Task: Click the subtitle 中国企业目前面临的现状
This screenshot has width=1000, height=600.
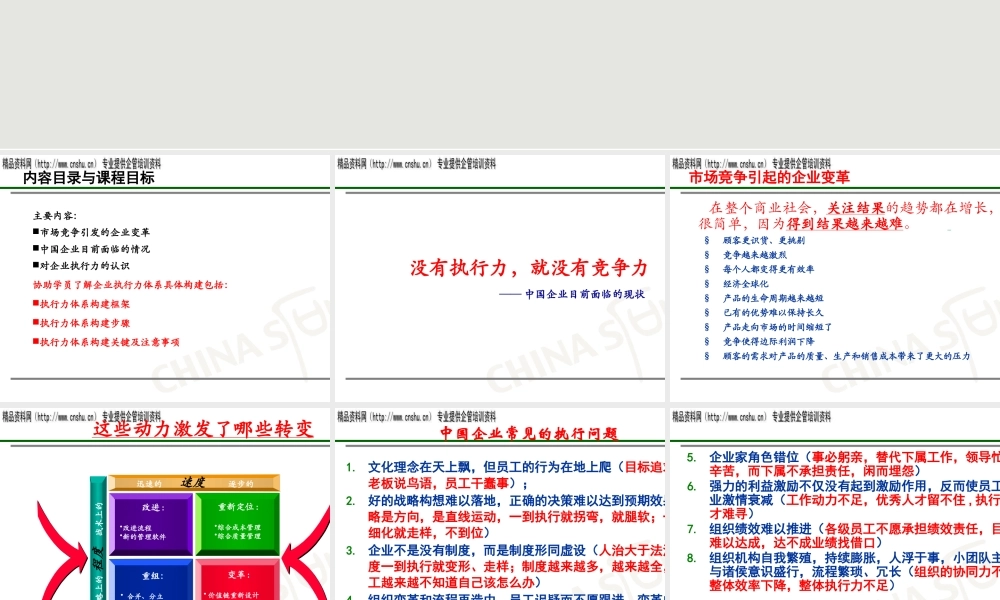Action: point(585,294)
